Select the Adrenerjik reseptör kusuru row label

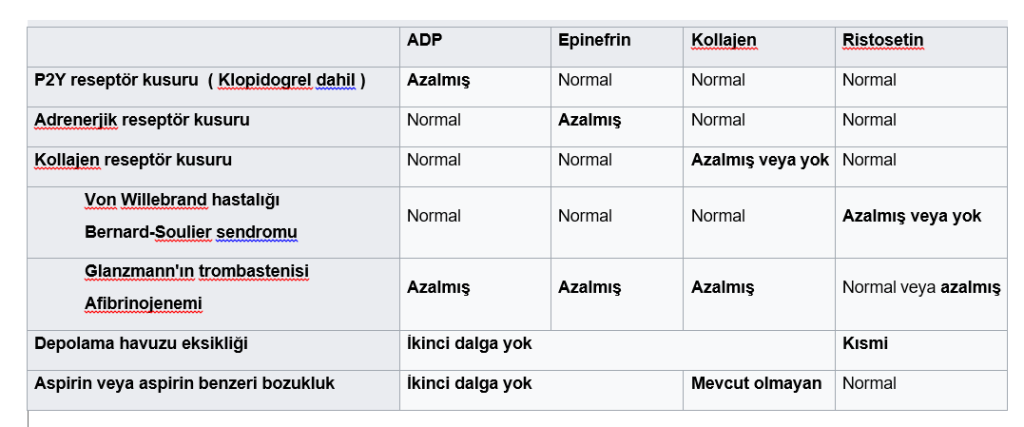141,120
